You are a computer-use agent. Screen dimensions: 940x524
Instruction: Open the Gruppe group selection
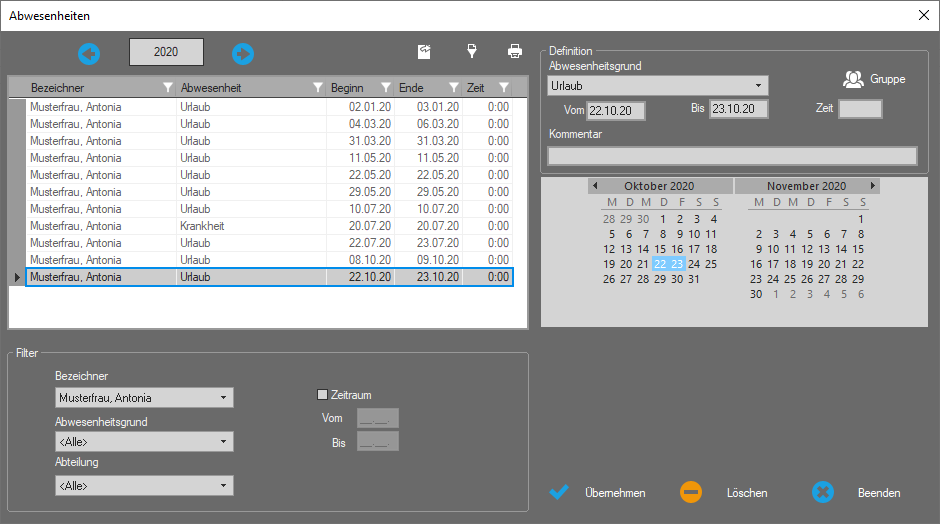874,79
